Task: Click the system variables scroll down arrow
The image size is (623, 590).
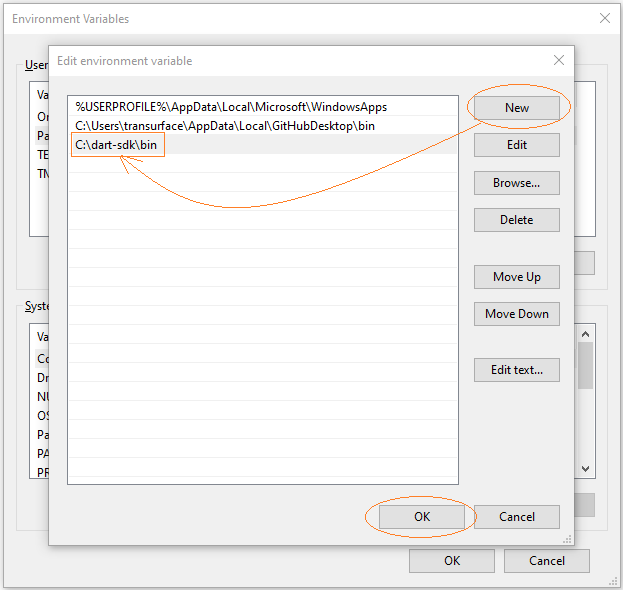Action: (585, 469)
